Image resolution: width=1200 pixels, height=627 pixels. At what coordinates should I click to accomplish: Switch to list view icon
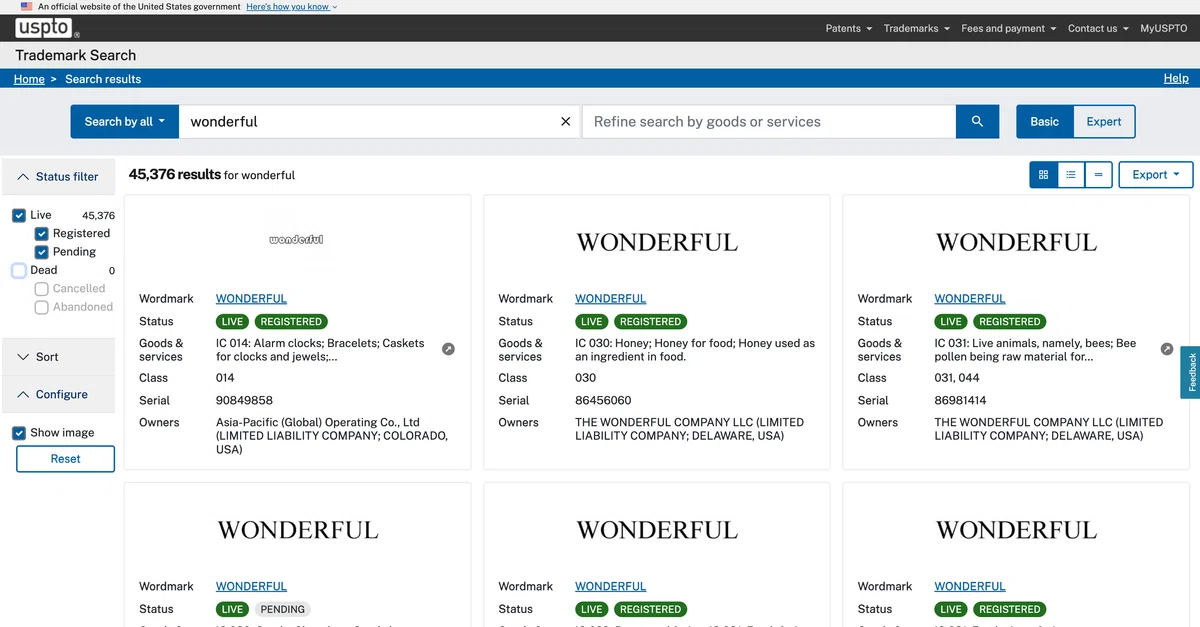click(1071, 174)
